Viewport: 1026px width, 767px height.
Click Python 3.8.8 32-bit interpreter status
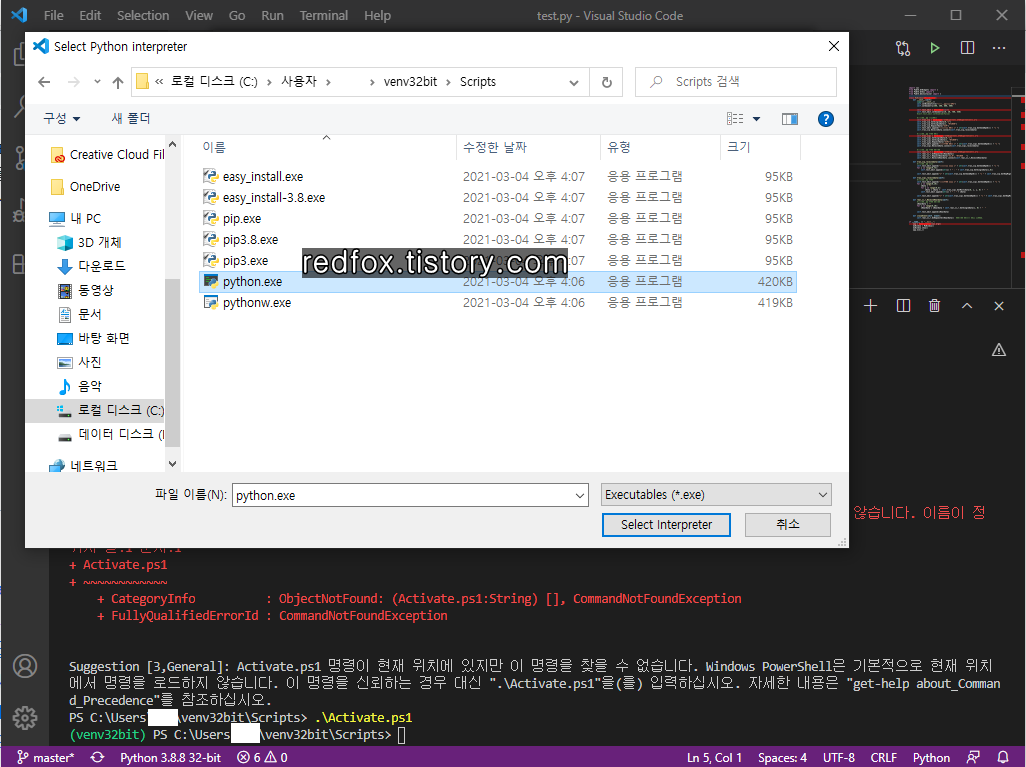[170, 757]
